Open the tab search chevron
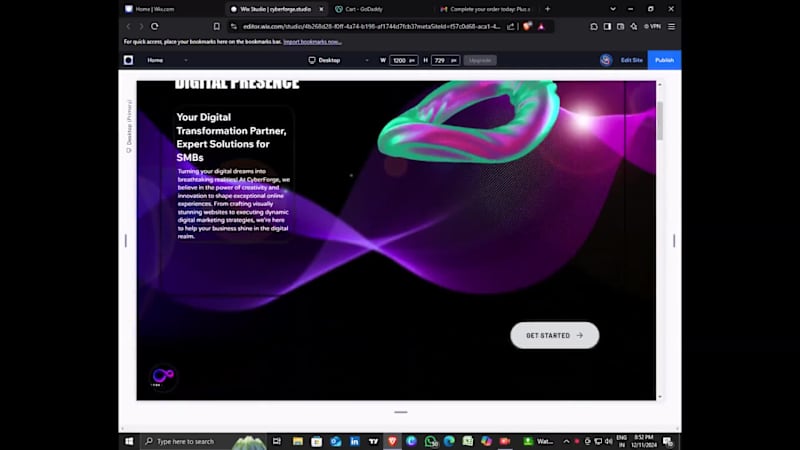Screen dimensions: 800x450 coord(613,9)
